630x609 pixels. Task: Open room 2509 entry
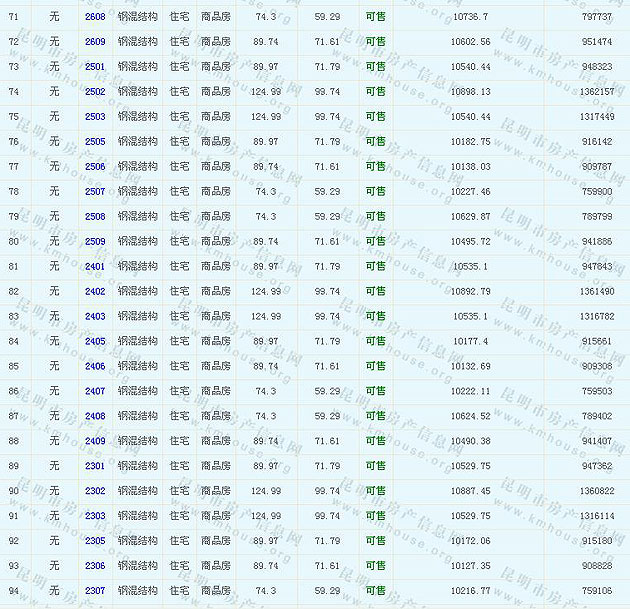tap(95, 242)
